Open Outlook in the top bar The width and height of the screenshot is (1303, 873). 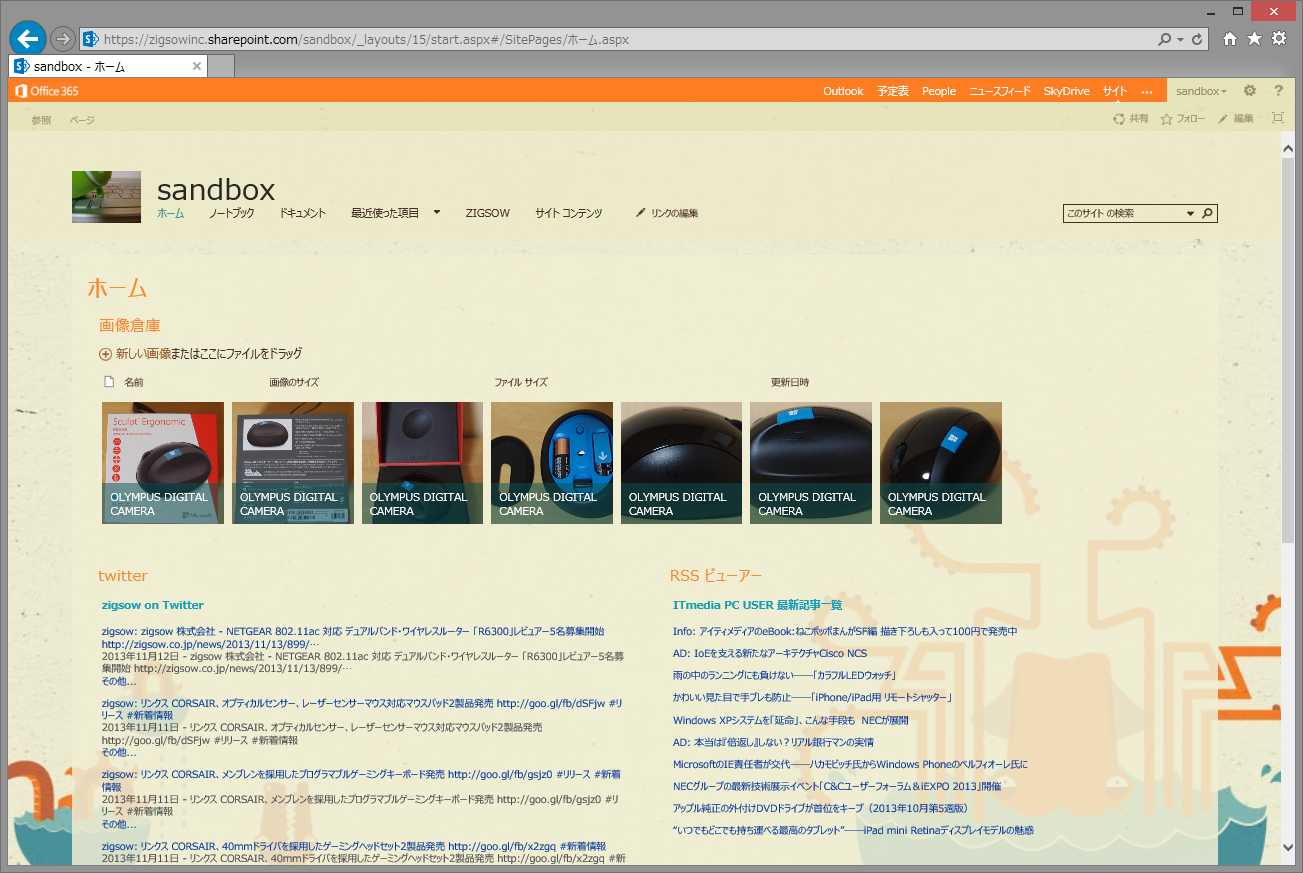pyautogui.click(x=843, y=91)
